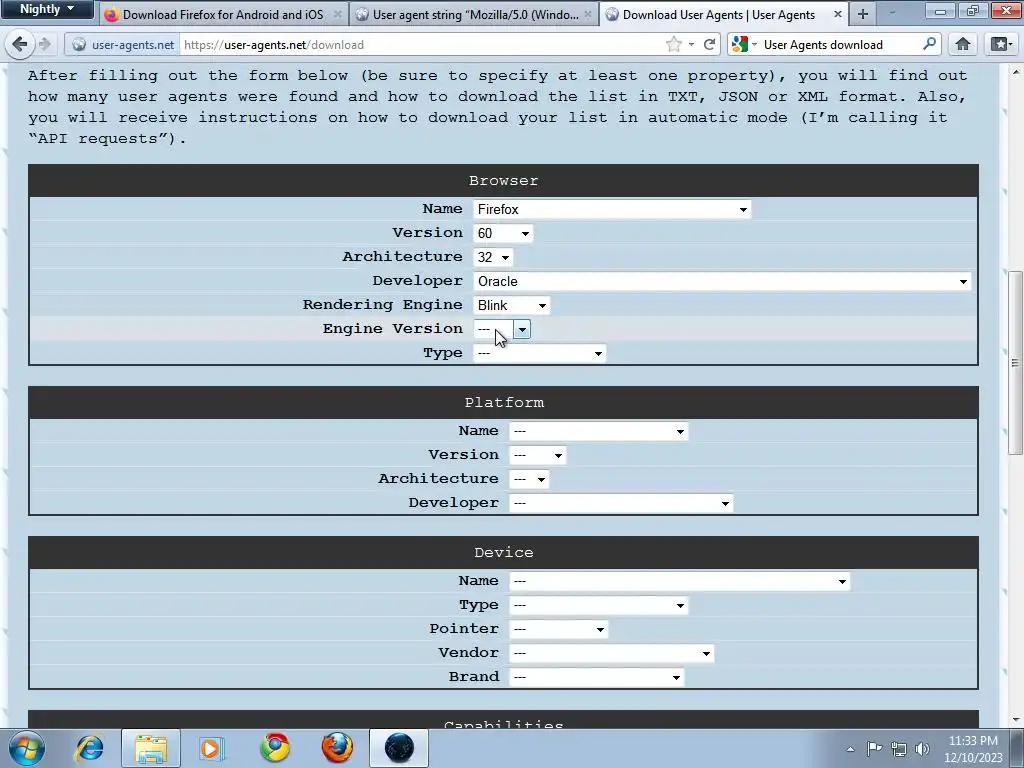This screenshot has height=768, width=1024.
Task: Open the Windows Start menu
Action: (27, 748)
